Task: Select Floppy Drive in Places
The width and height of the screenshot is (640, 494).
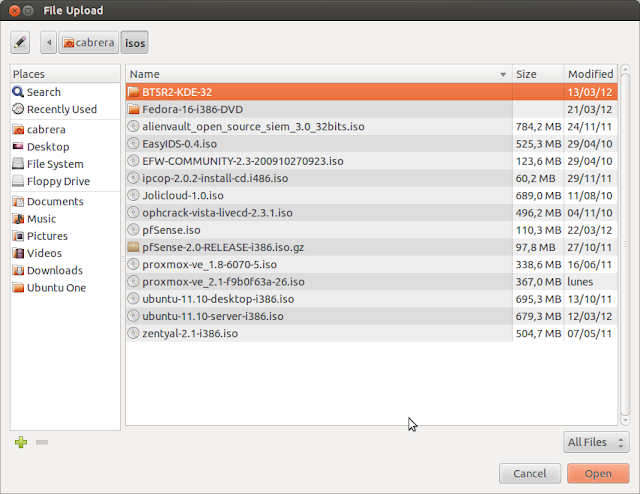Action: pyautogui.click(x=65, y=181)
